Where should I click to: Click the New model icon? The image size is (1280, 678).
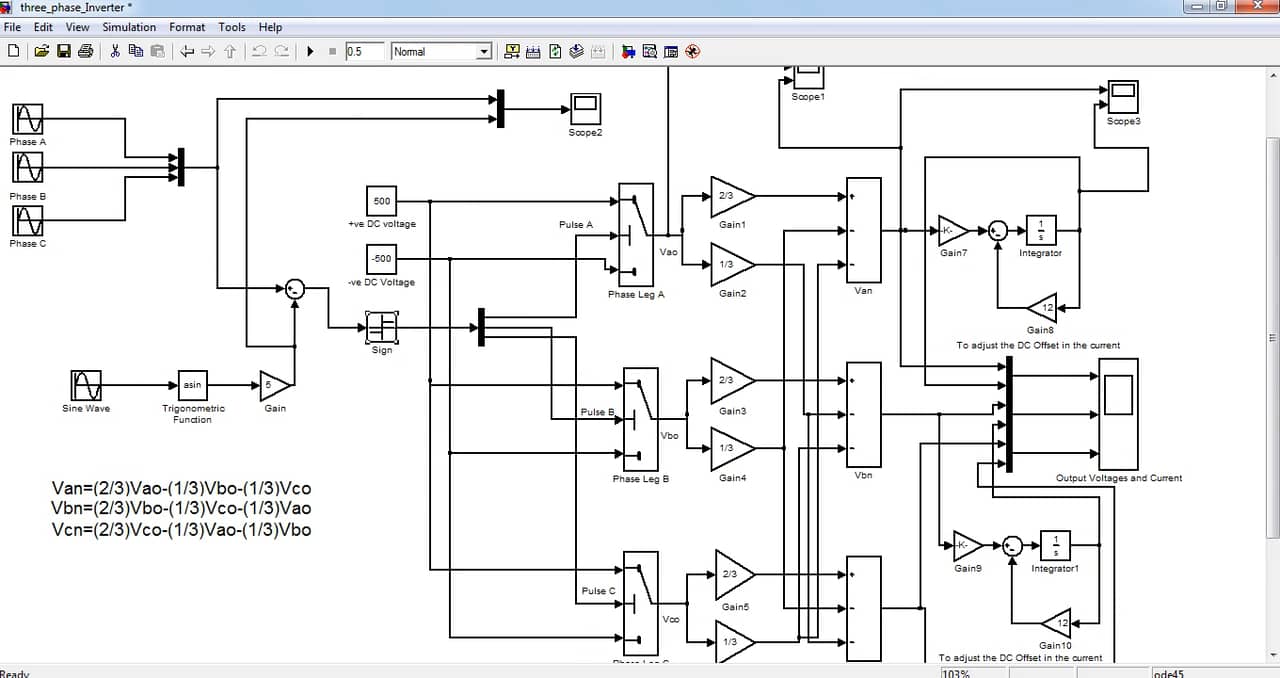[x=13, y=51]
